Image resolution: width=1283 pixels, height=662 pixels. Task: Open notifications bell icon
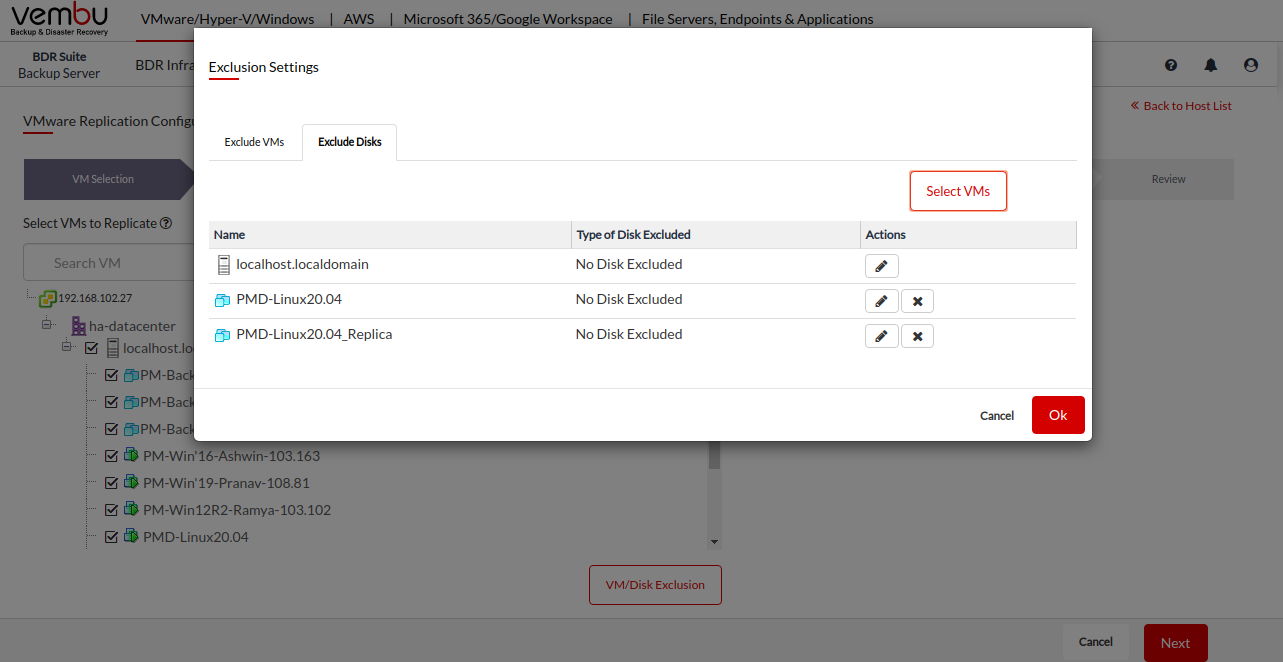[x=1211, y=65]
